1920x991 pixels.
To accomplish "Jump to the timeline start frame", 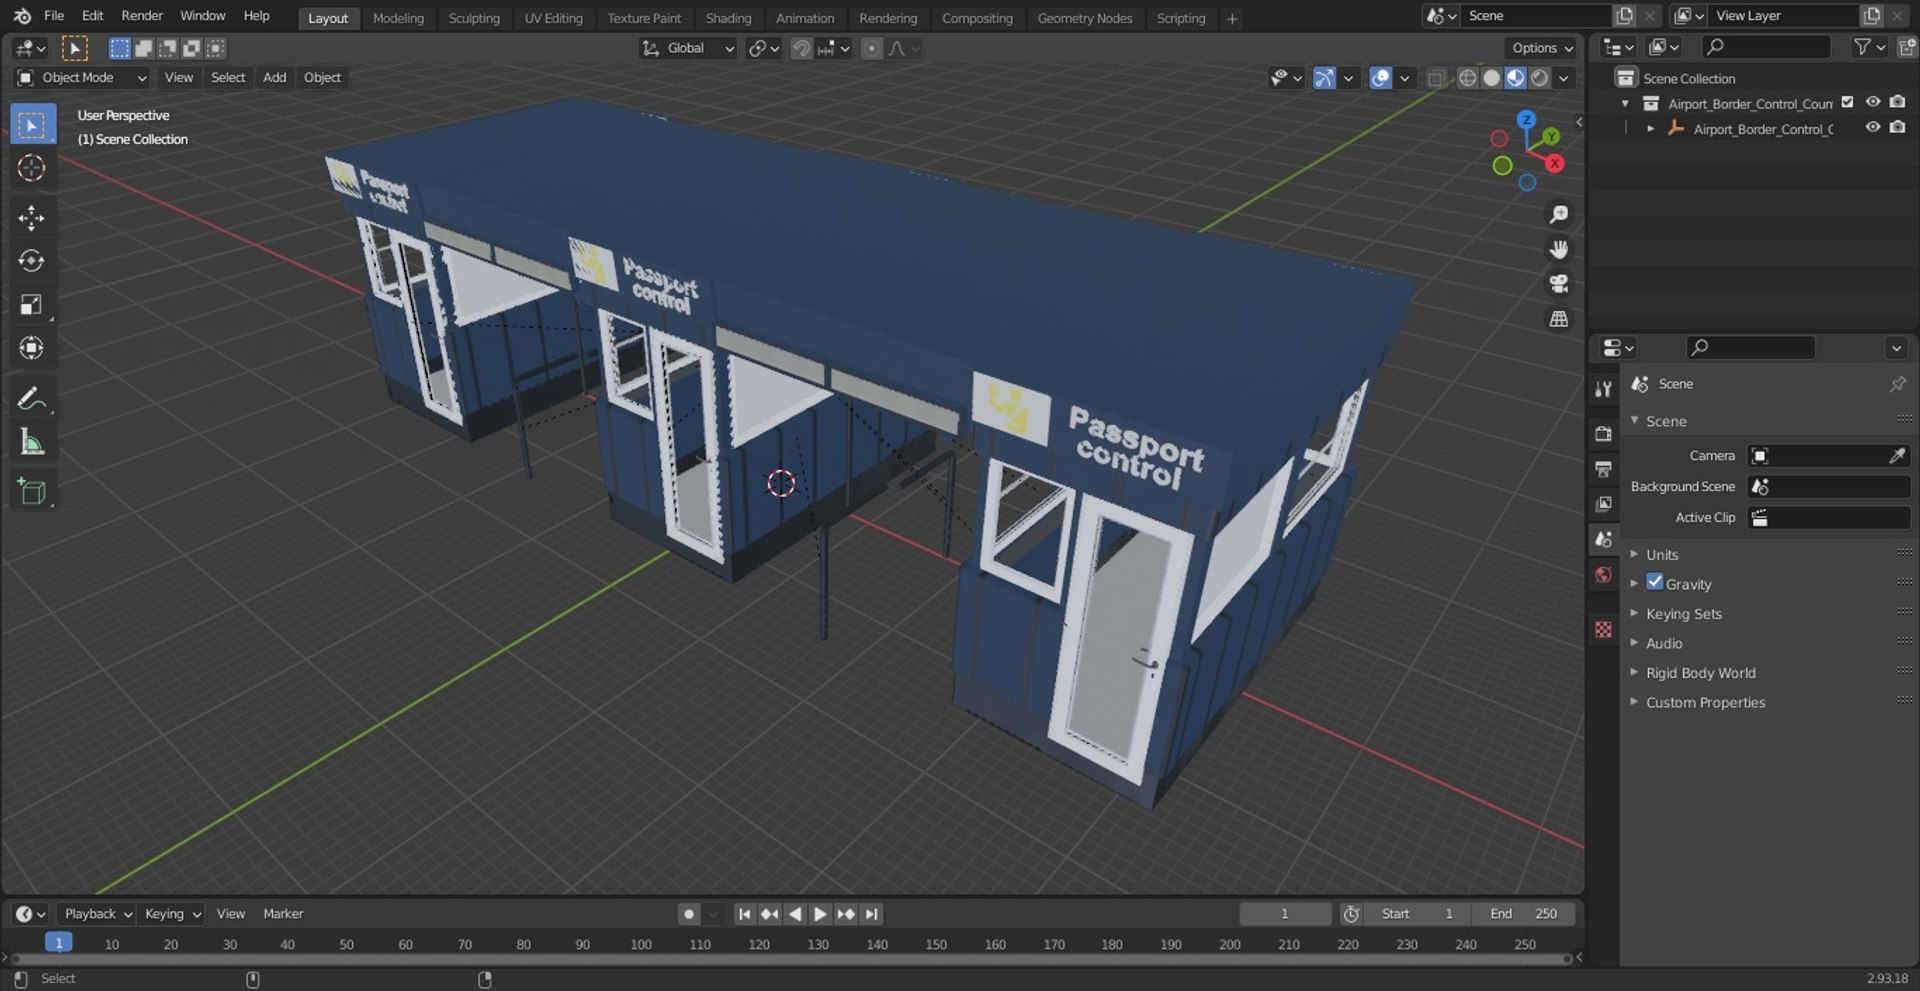I will point(744,914).
